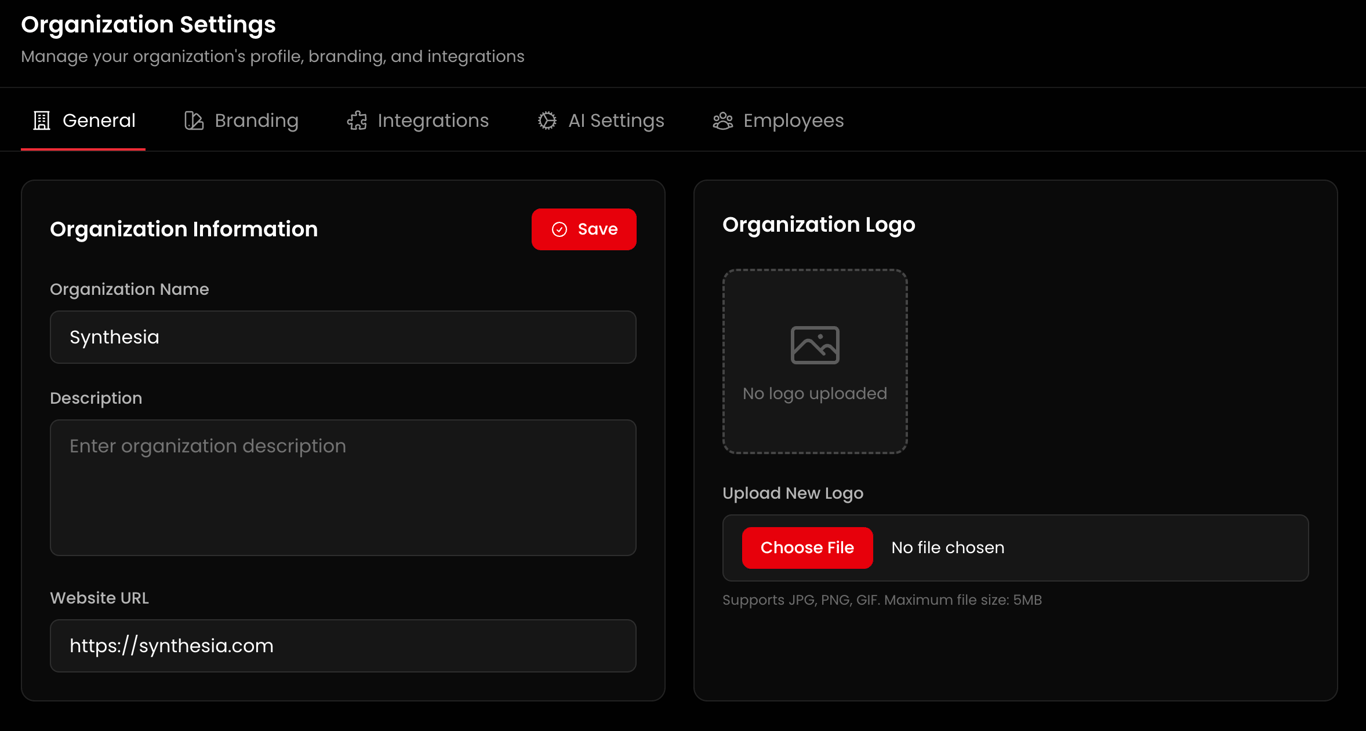1366x731 pixels.
Task: Save the organization information
Action: [x=584, y=229]
